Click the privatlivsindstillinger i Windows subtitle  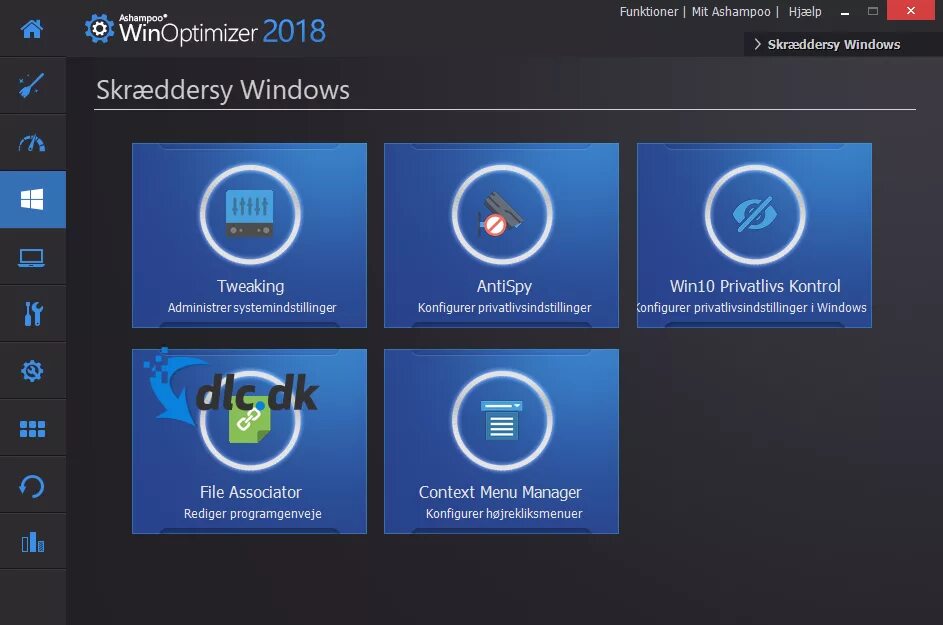coord(754,307)
